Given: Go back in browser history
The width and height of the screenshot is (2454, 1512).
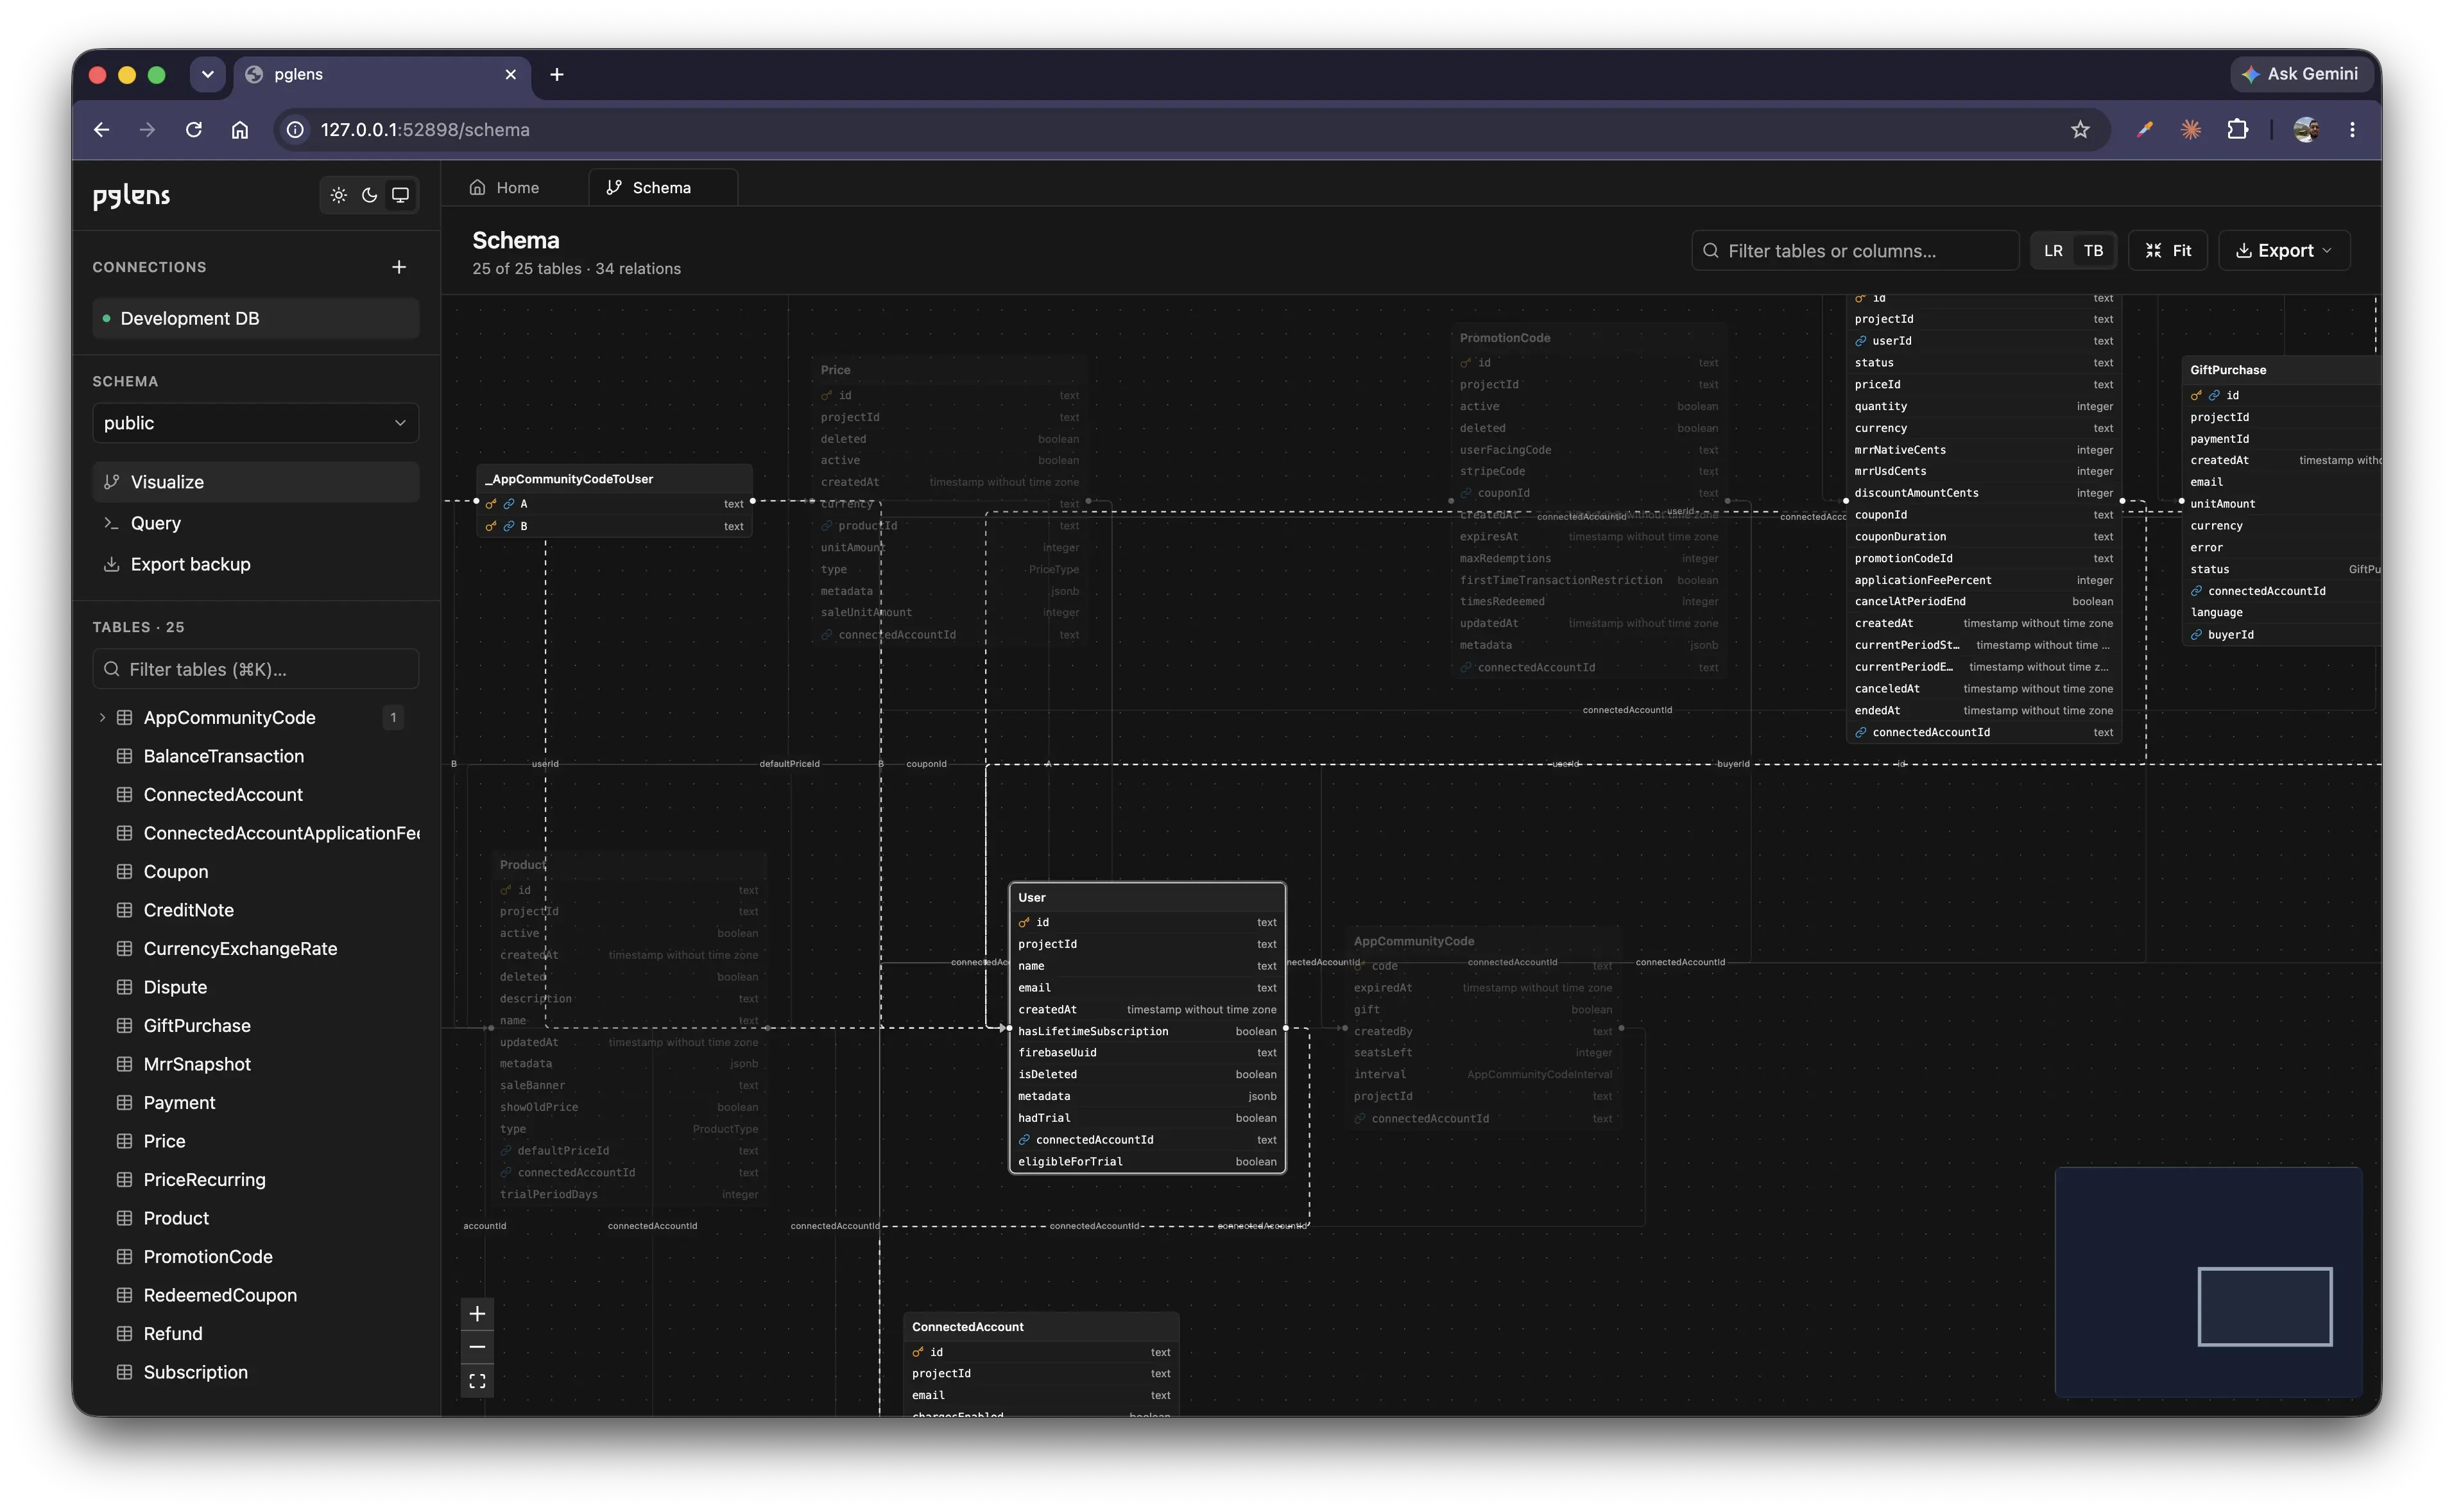Looking at the screenshot, I should tap(102, 130).
